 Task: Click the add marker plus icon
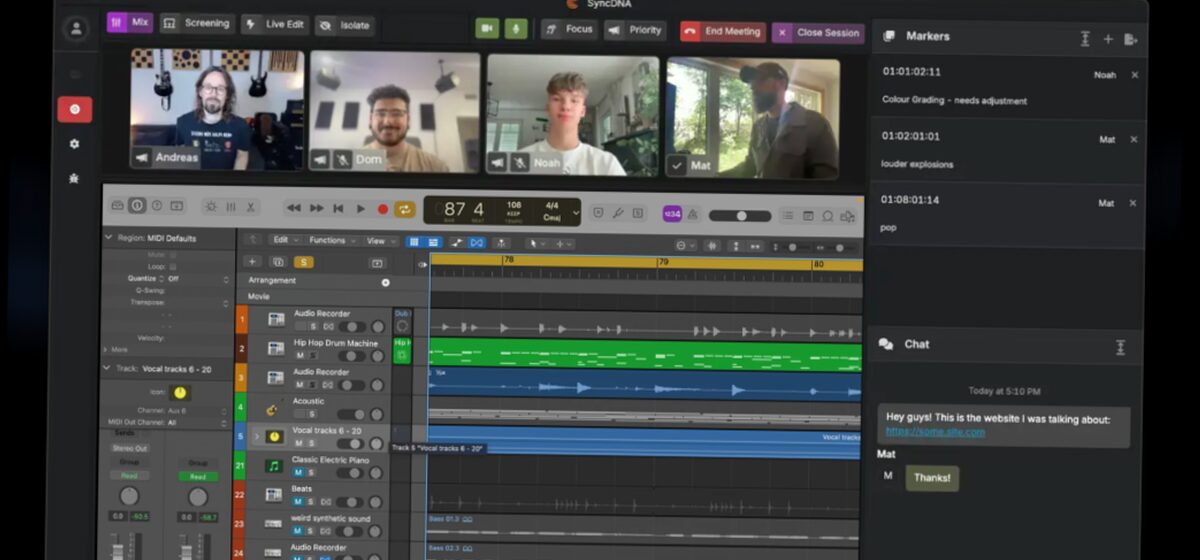(1108, 39)
